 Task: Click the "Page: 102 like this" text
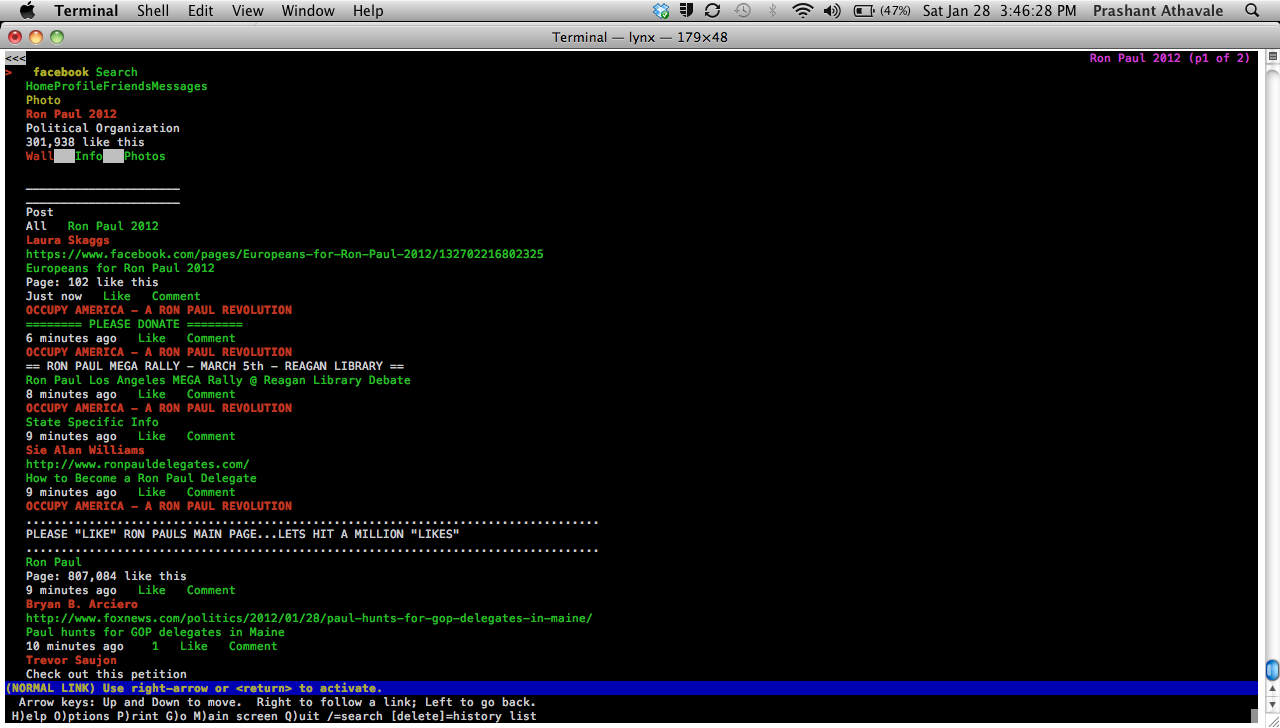[x=92, y=282]
